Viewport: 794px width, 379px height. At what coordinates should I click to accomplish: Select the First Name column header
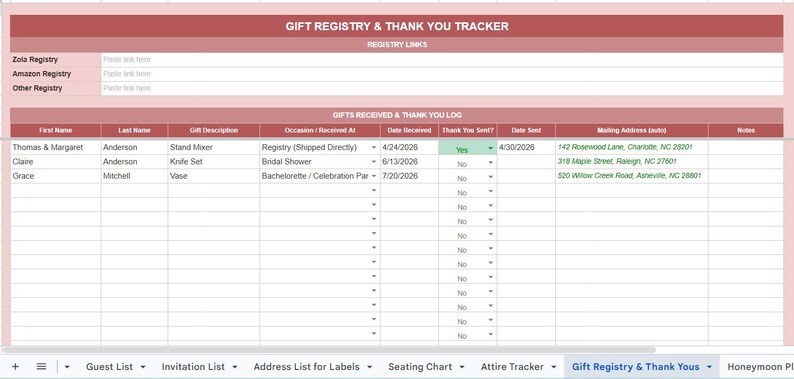coord(56,130)
